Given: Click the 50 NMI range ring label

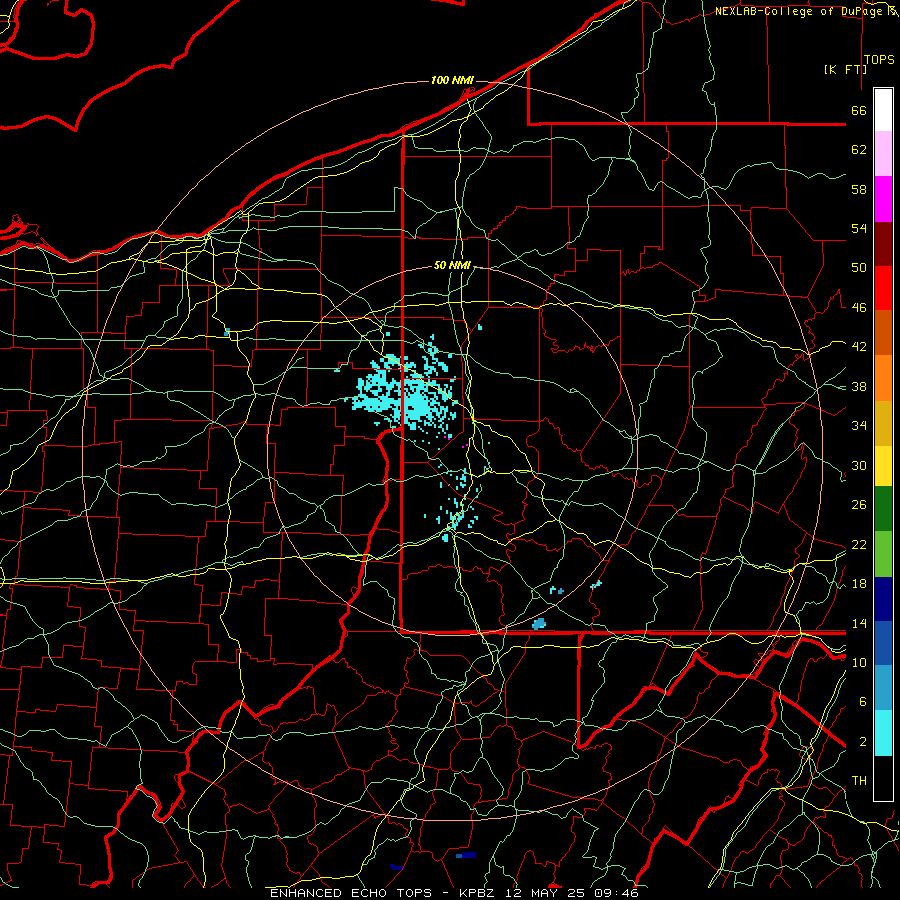Looking at the screenshot, I should pyautogui.click(x=452, y=265).
